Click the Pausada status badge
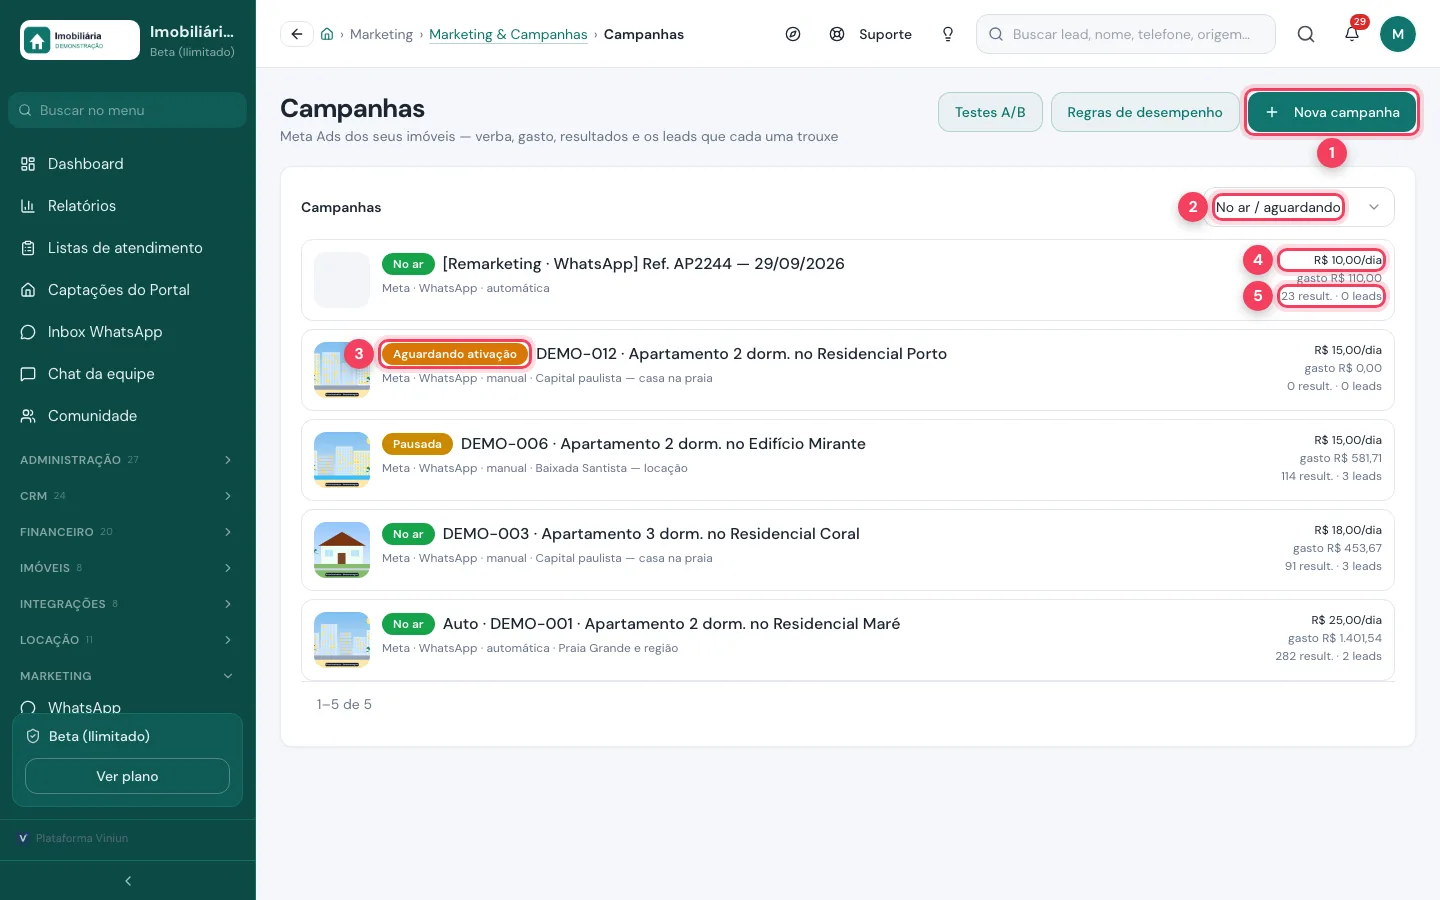This screenshot has width=1440, height=900. (417, 444)
